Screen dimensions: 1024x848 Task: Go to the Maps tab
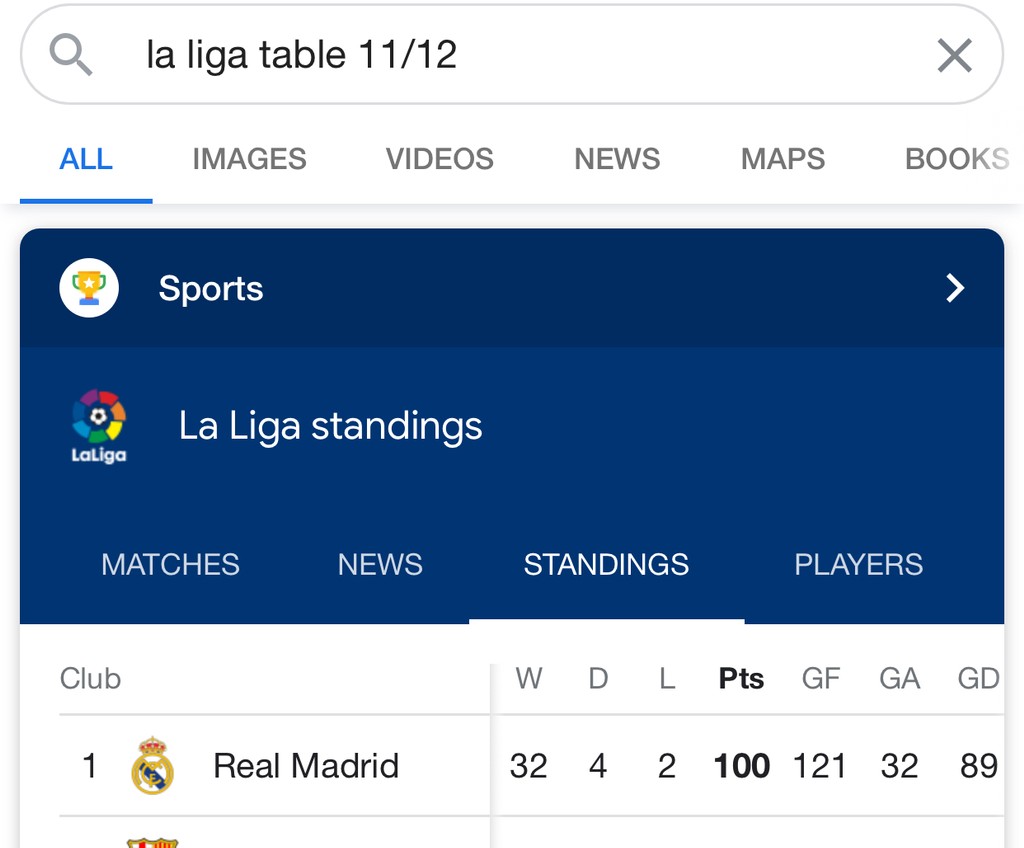783,159
